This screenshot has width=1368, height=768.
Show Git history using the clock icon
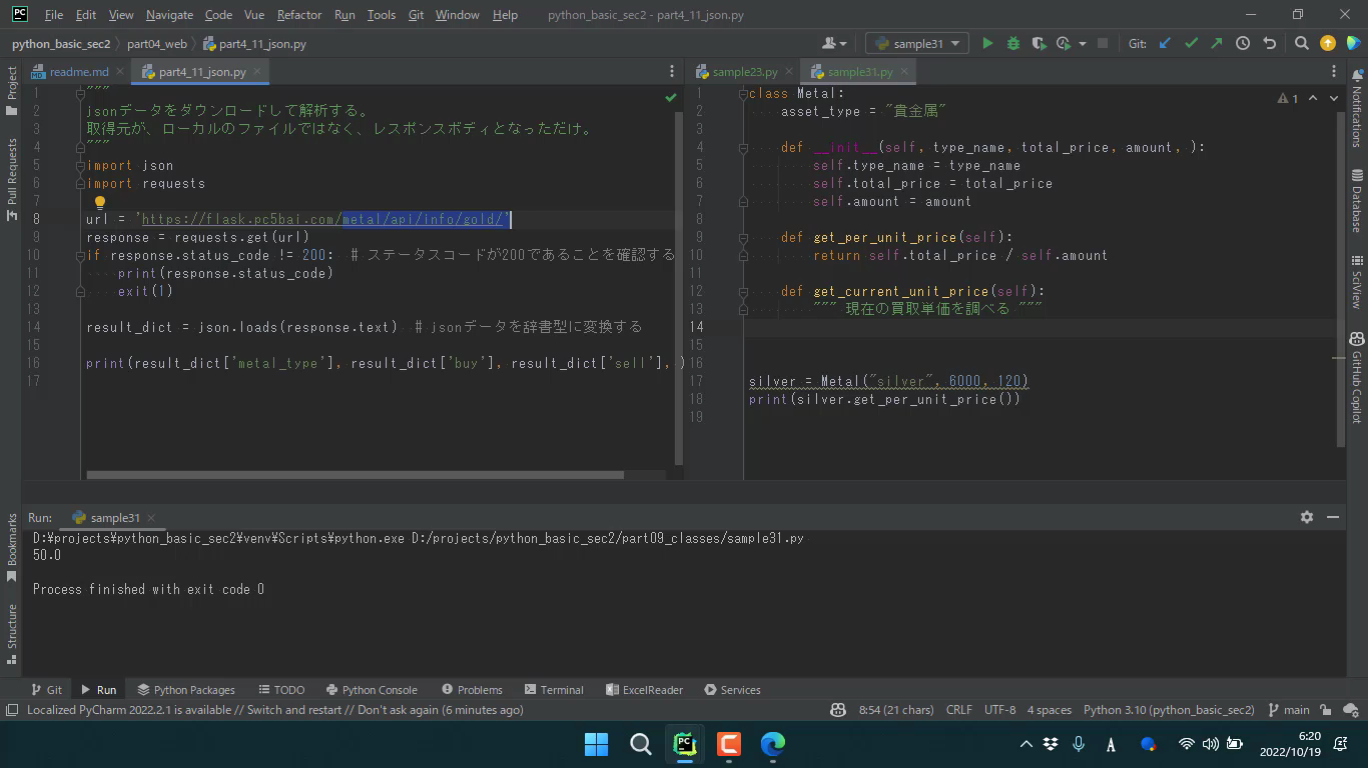click(x=1243, y=43)
